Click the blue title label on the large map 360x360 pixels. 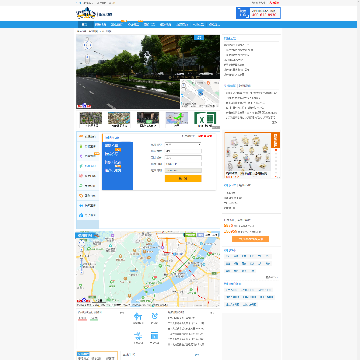click(85, 236)
